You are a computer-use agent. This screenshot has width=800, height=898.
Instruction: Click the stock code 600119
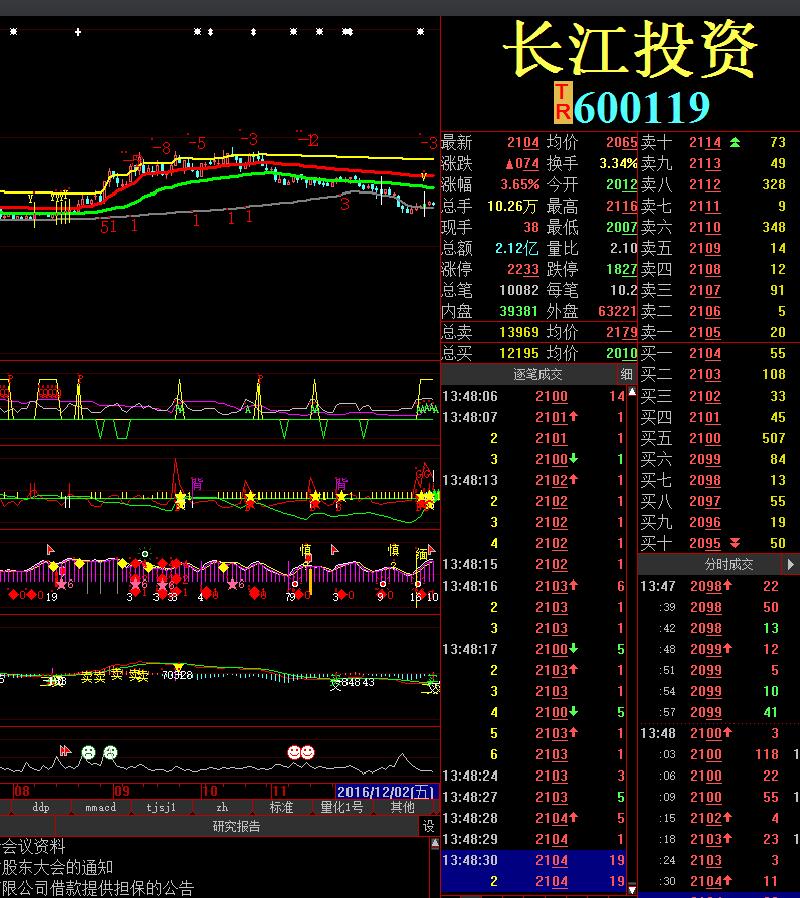(x=642, y=107)
